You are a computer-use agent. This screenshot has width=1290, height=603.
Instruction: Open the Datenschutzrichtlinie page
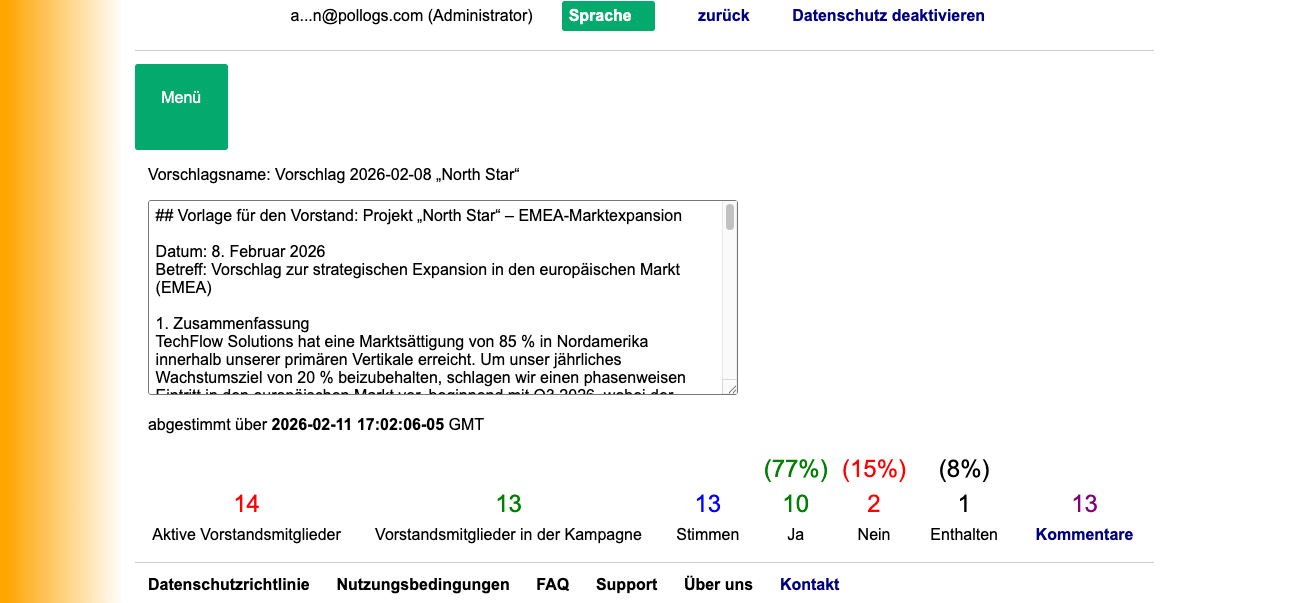pos(229,584)
